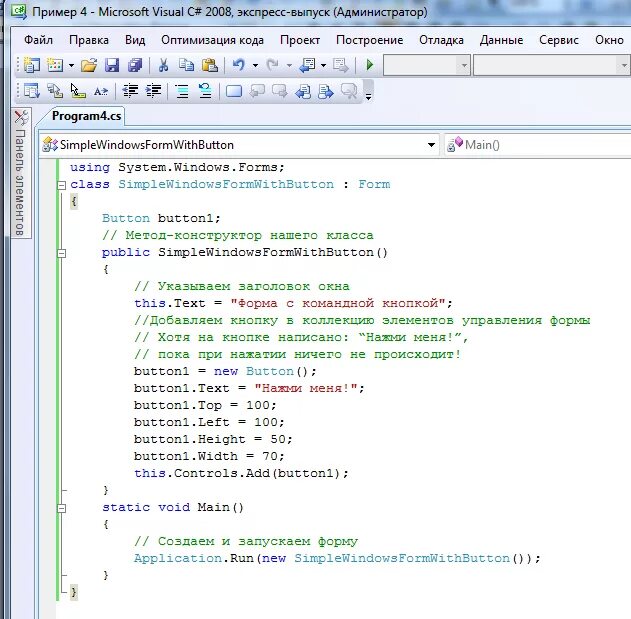Click the Navigate Backward icon
This screenshot has width=631, height=619.
[x=307, y=65]
